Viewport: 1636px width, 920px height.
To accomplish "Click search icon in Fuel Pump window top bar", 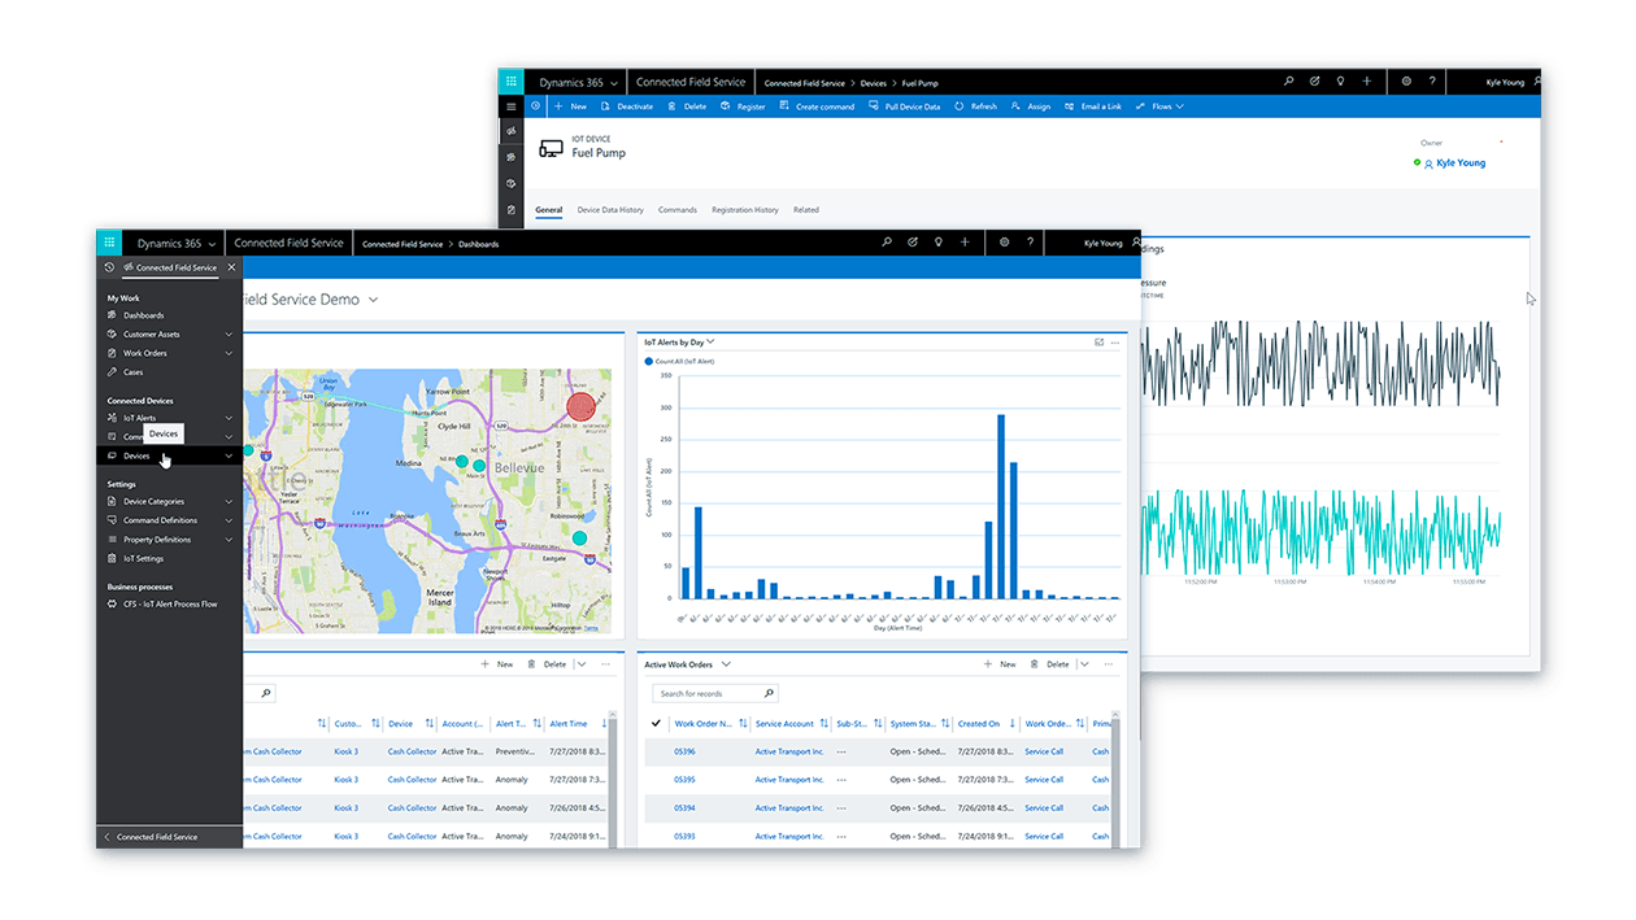I will 1288,82.
